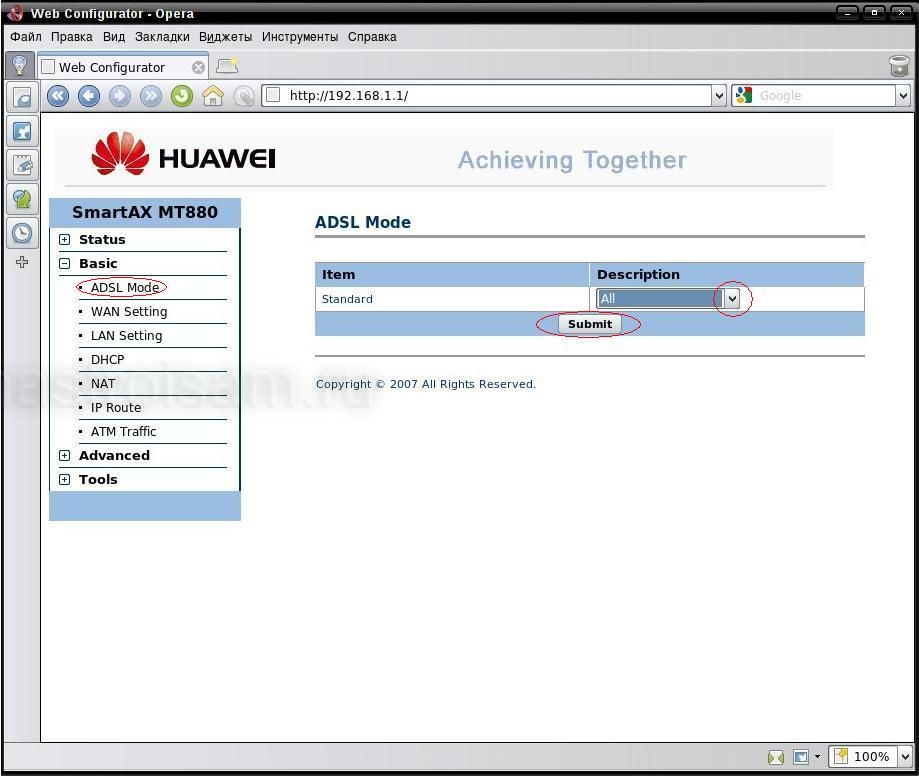Open the Инструменты menu

pyautogui.click(x=300, y=37)
